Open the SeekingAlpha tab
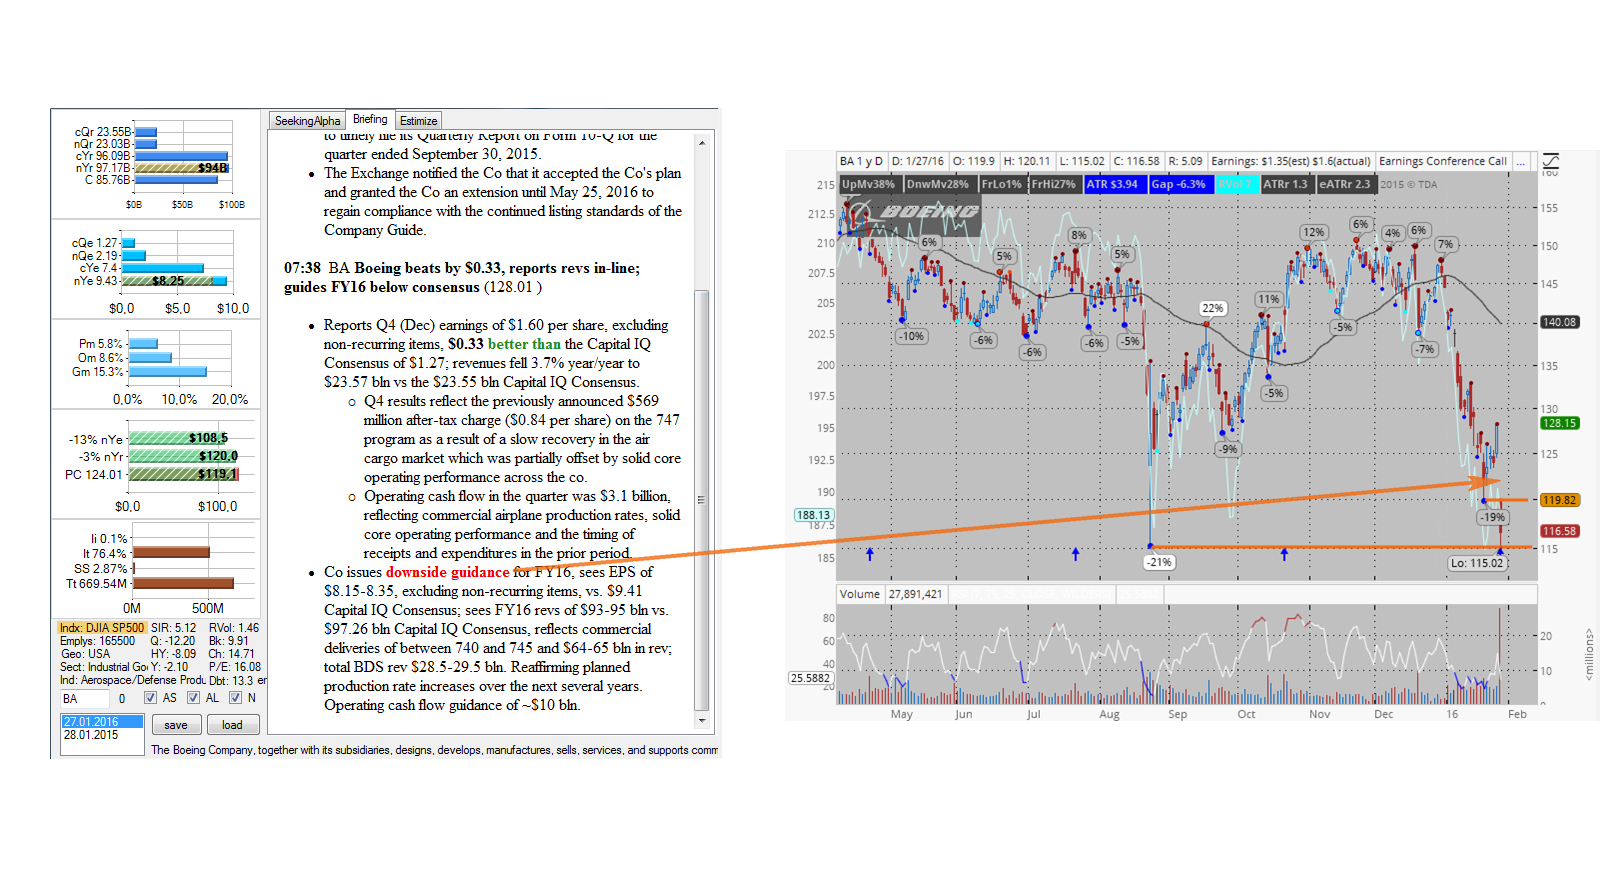 coord(307,121)
